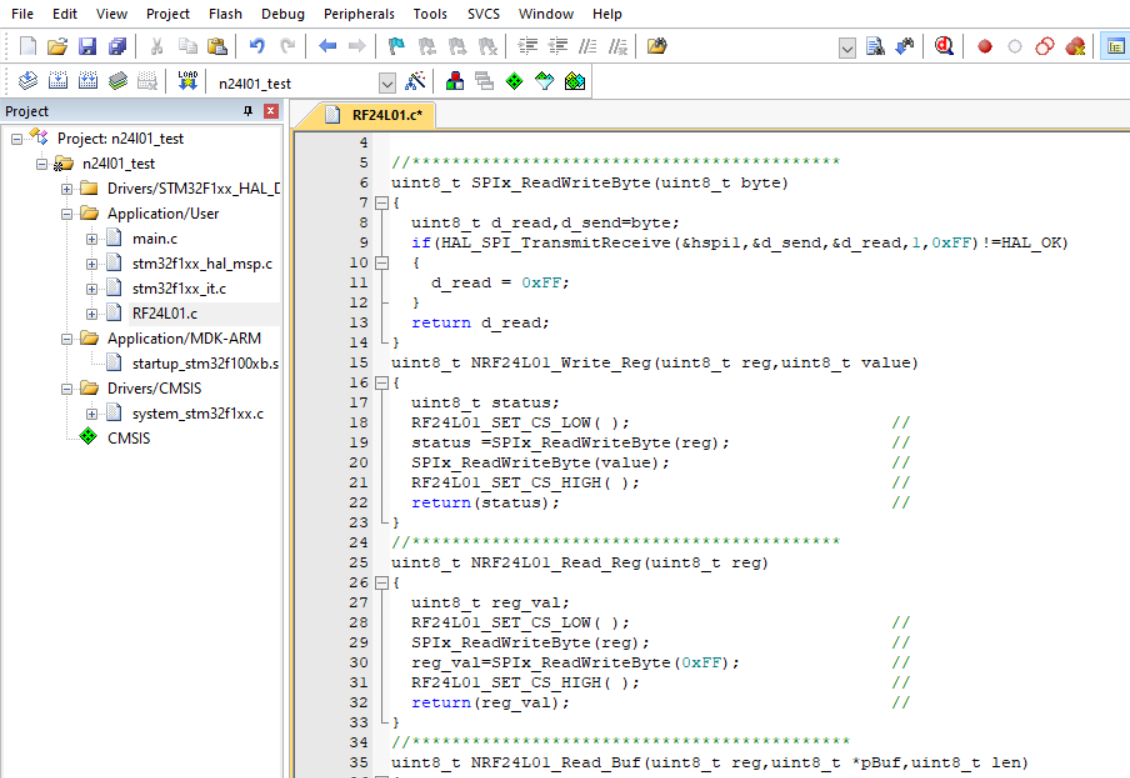Click the Build target icon
1130x778 pixels.
[58, 82]
